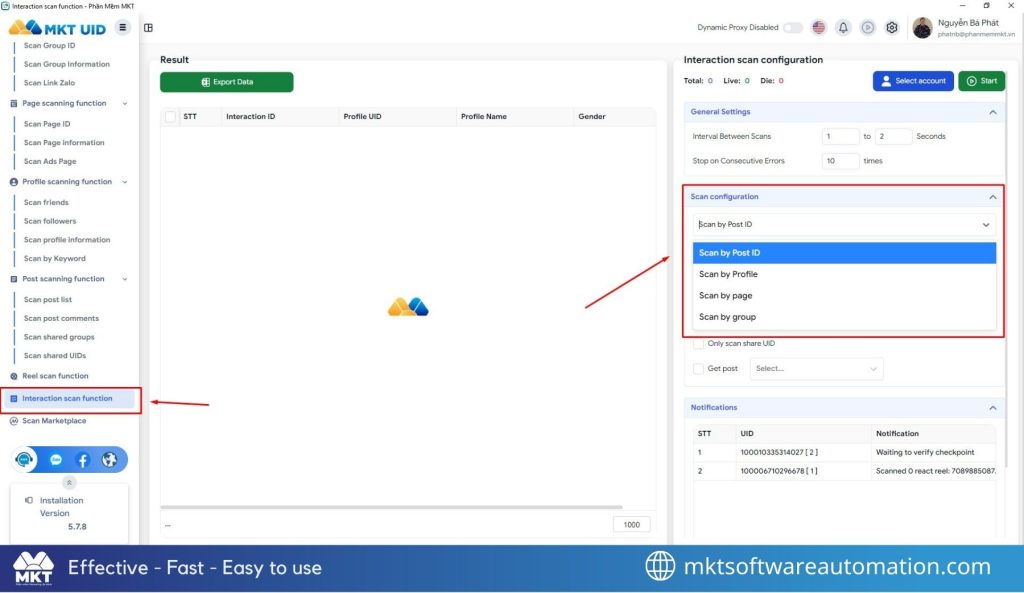Image resolution: width=1024 pixels, height=593 pixels.
Task: Open the Facebook icon in sidebar
Action: tap(82, 460)
